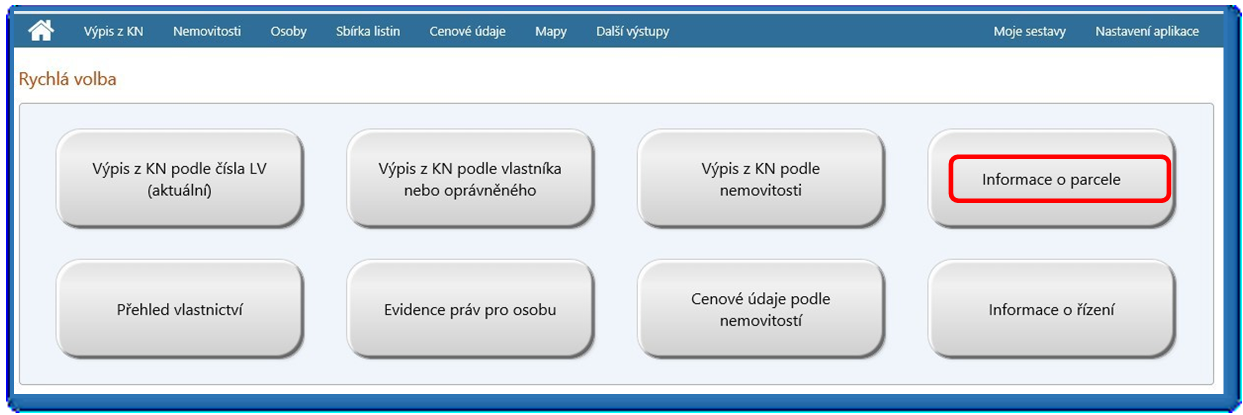The image size is (1243, 415).
Task: Choose Cenové údaje podle nemovitostí button
Action: click(760, 309)
